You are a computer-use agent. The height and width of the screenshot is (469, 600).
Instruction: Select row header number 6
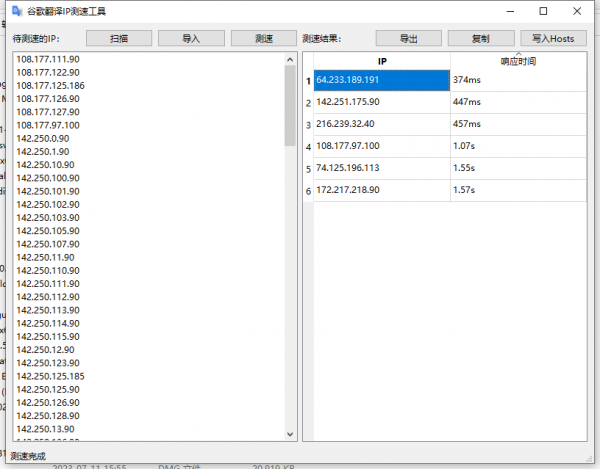point(308,191)
